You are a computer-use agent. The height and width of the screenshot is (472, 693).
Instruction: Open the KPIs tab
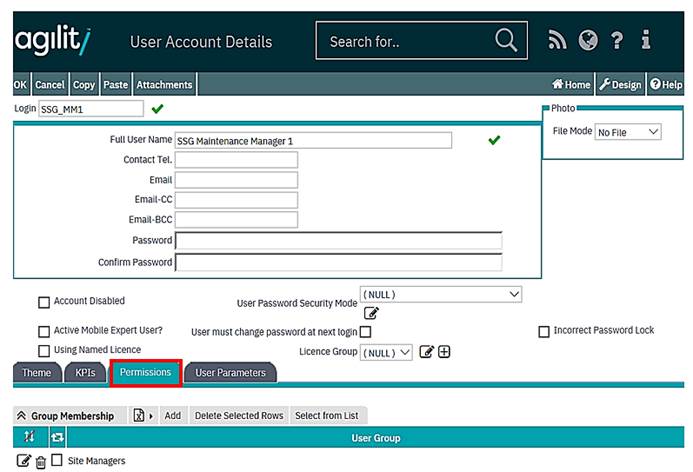point(86,373)
